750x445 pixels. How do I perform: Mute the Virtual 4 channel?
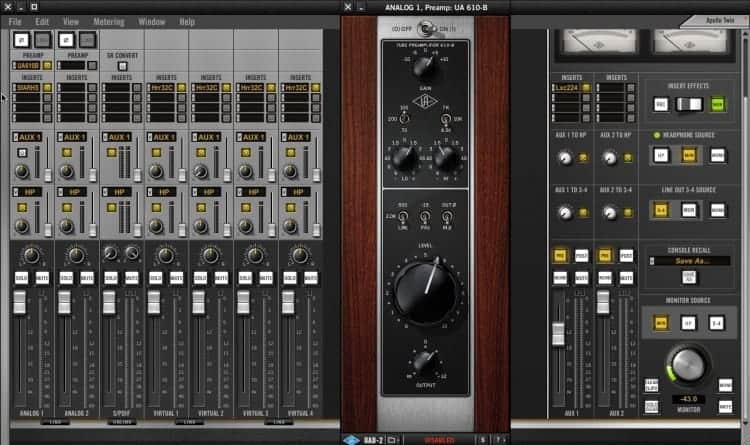point(310,278)
